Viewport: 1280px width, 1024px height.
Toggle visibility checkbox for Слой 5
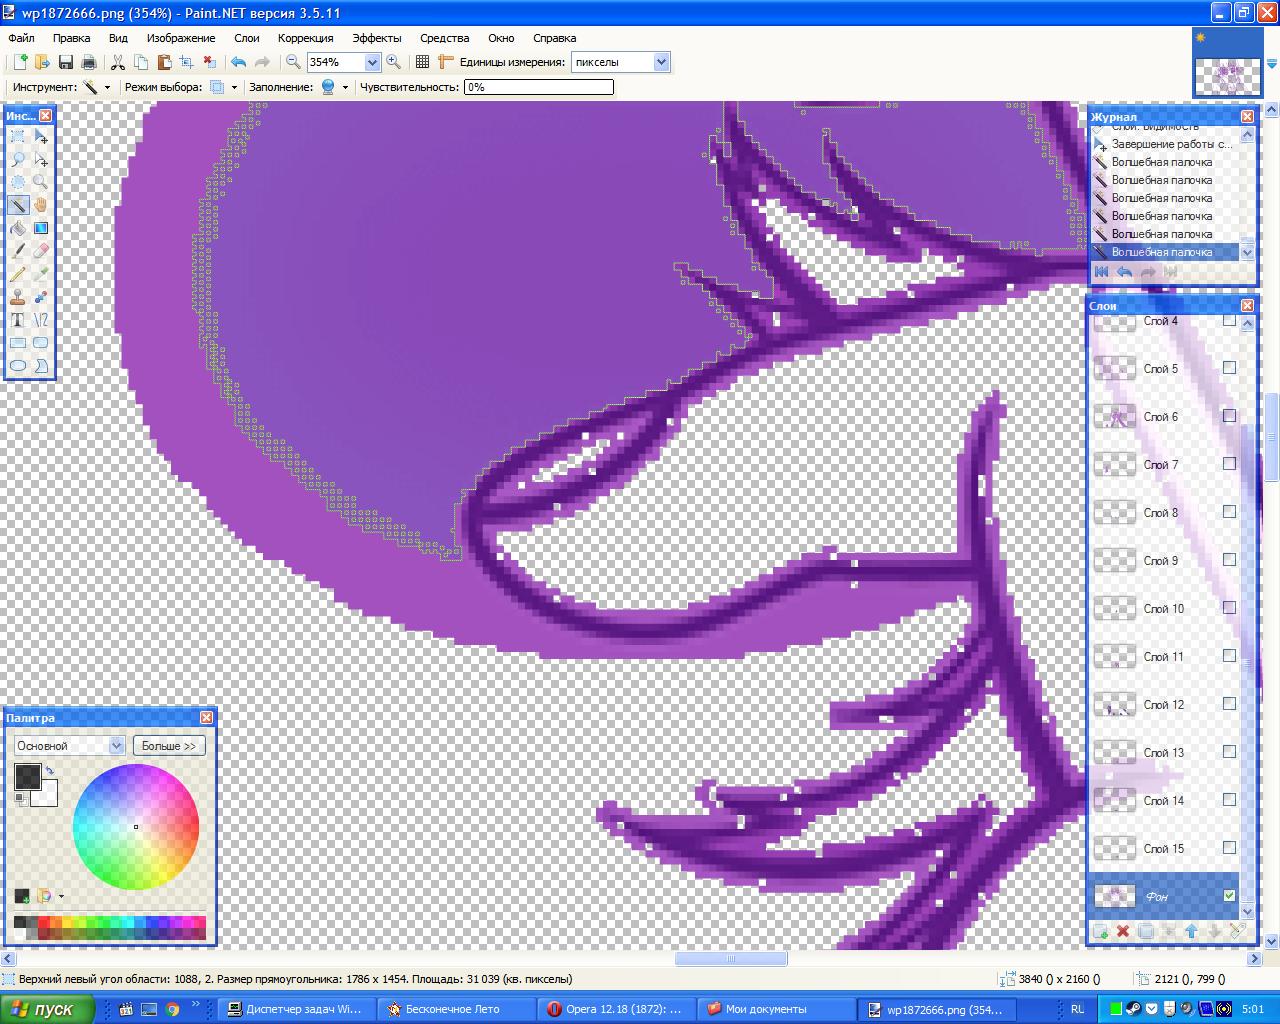[x=1229, y=368]
